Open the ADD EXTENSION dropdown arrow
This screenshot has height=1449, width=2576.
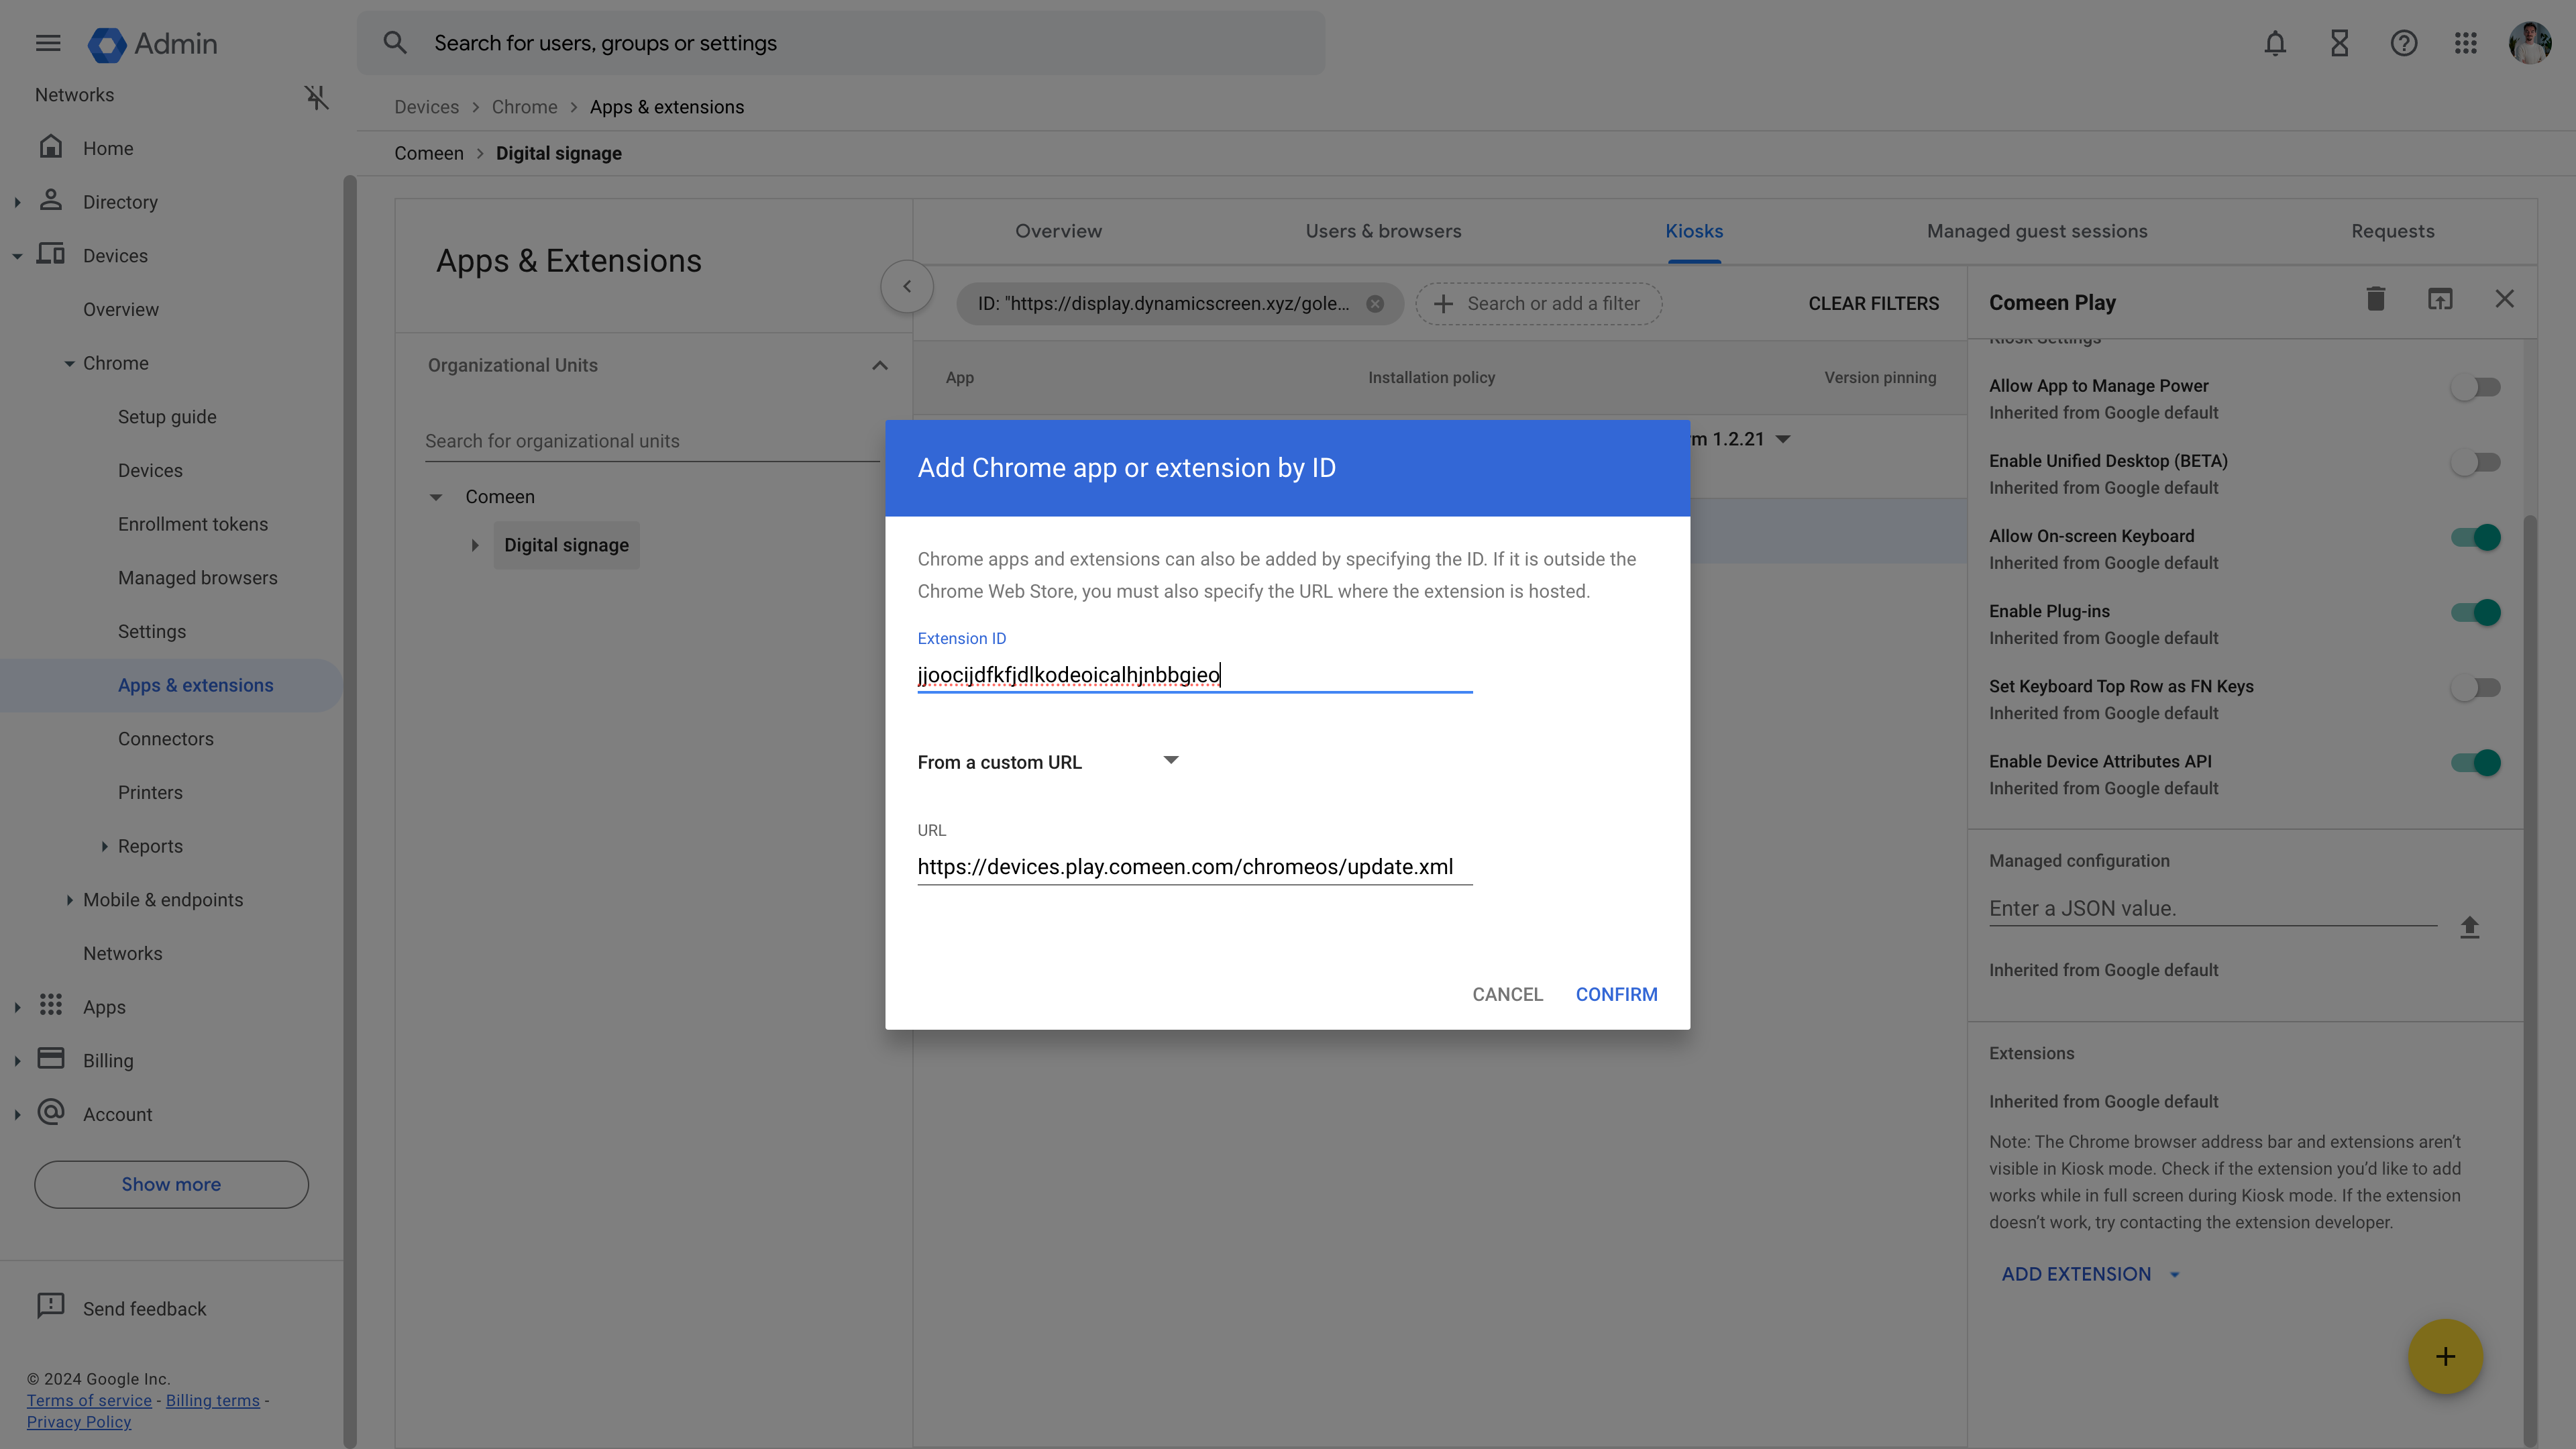(2174, 1275)
